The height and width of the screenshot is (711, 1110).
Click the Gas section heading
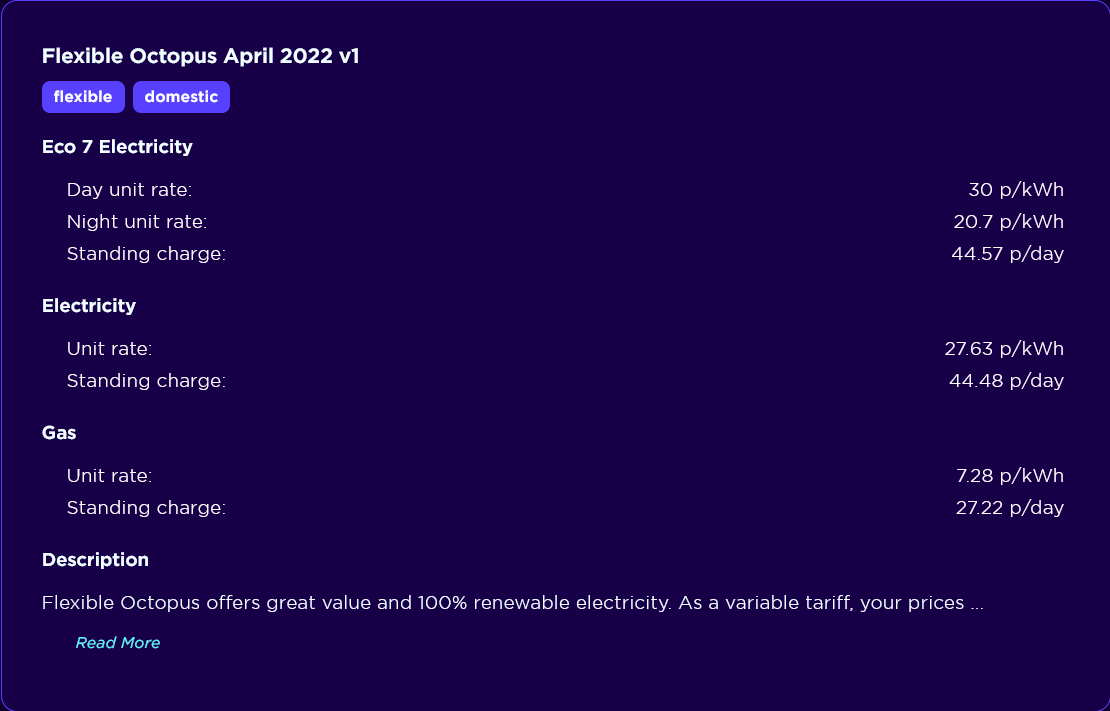(59, 433)
